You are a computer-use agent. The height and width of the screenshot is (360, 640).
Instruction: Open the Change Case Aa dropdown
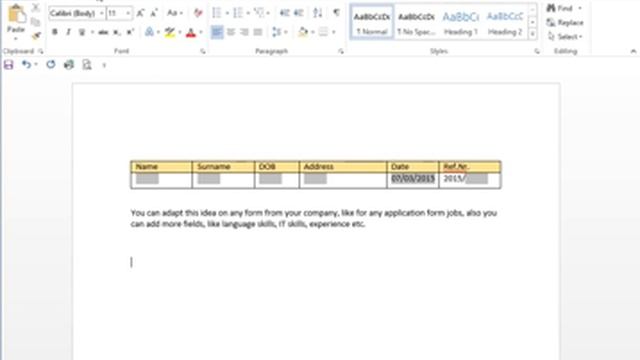pos(175,13)
